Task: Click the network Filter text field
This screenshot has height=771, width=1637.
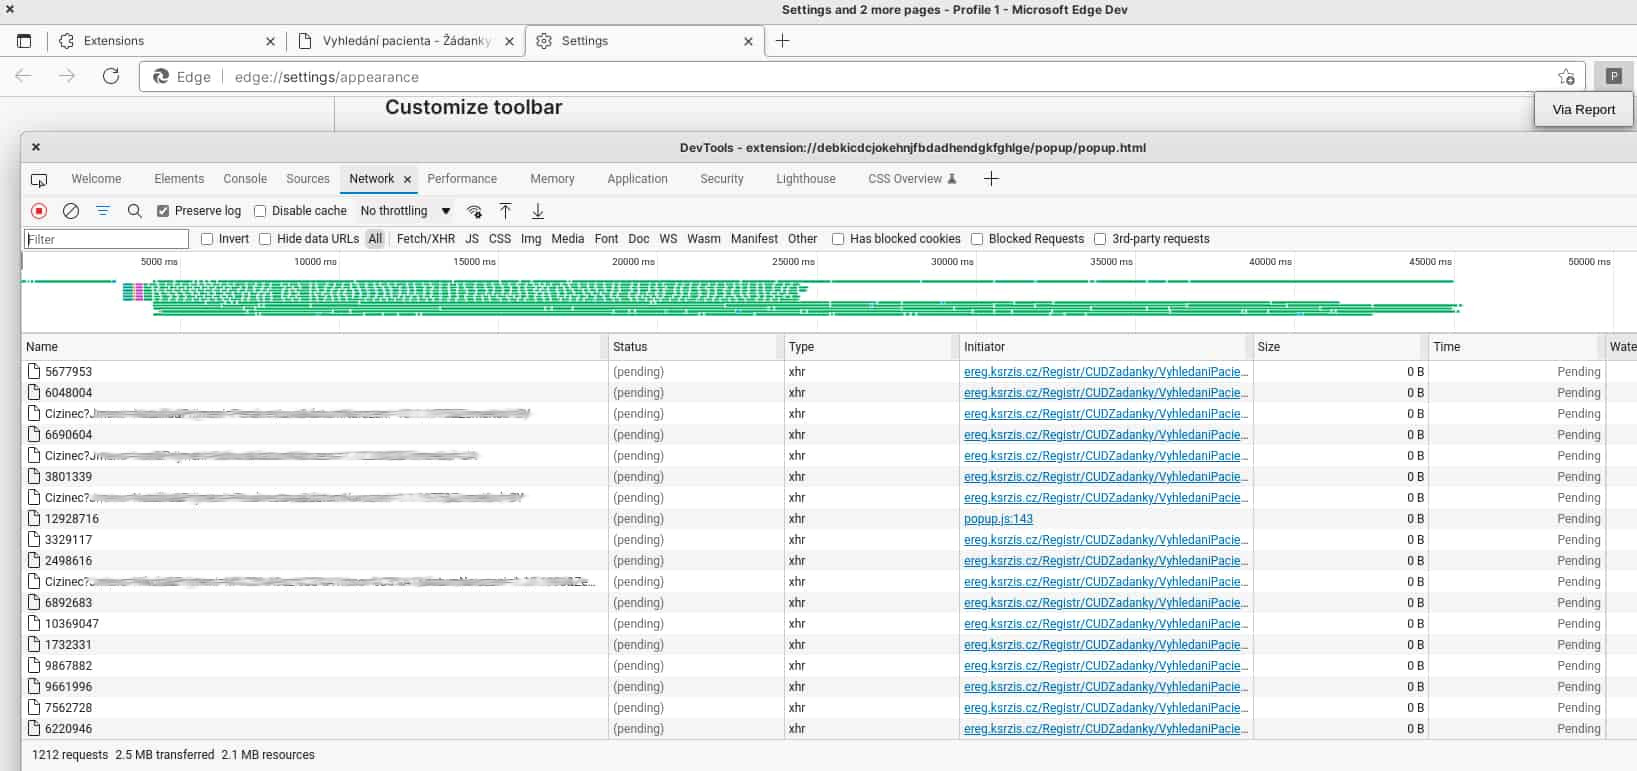Action: (x=106, y=239)
